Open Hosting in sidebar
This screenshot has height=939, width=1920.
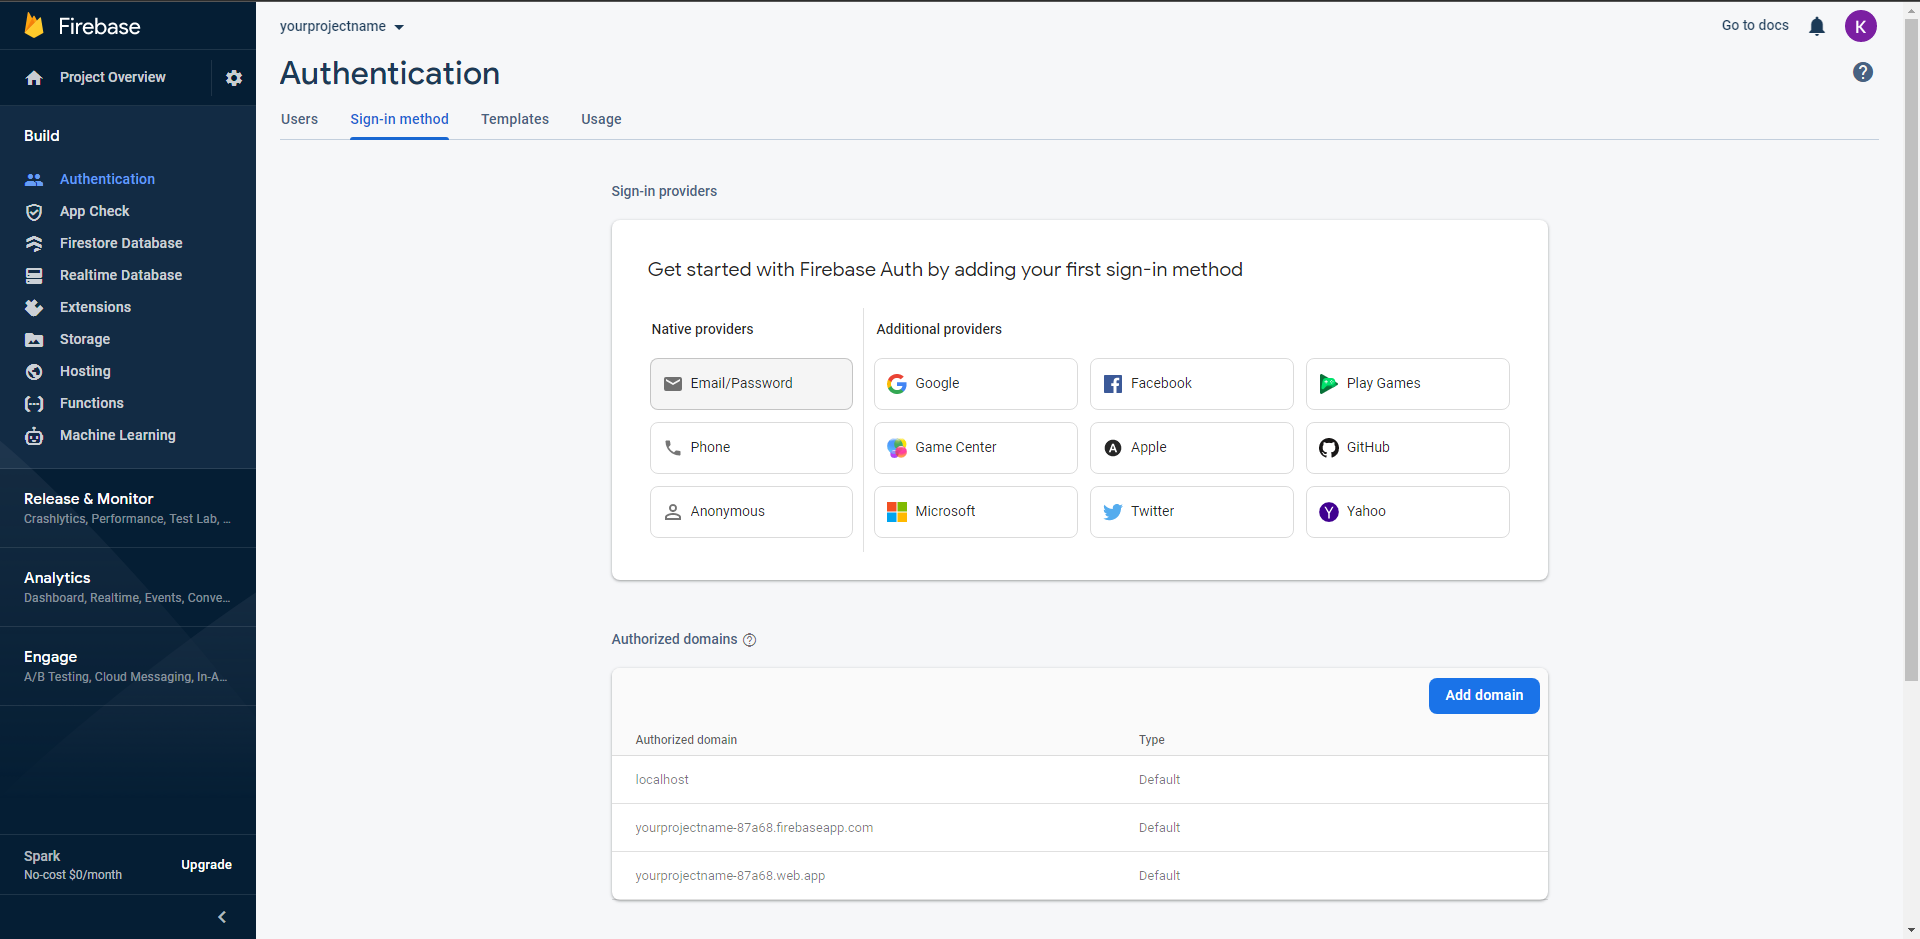point(85,371)
